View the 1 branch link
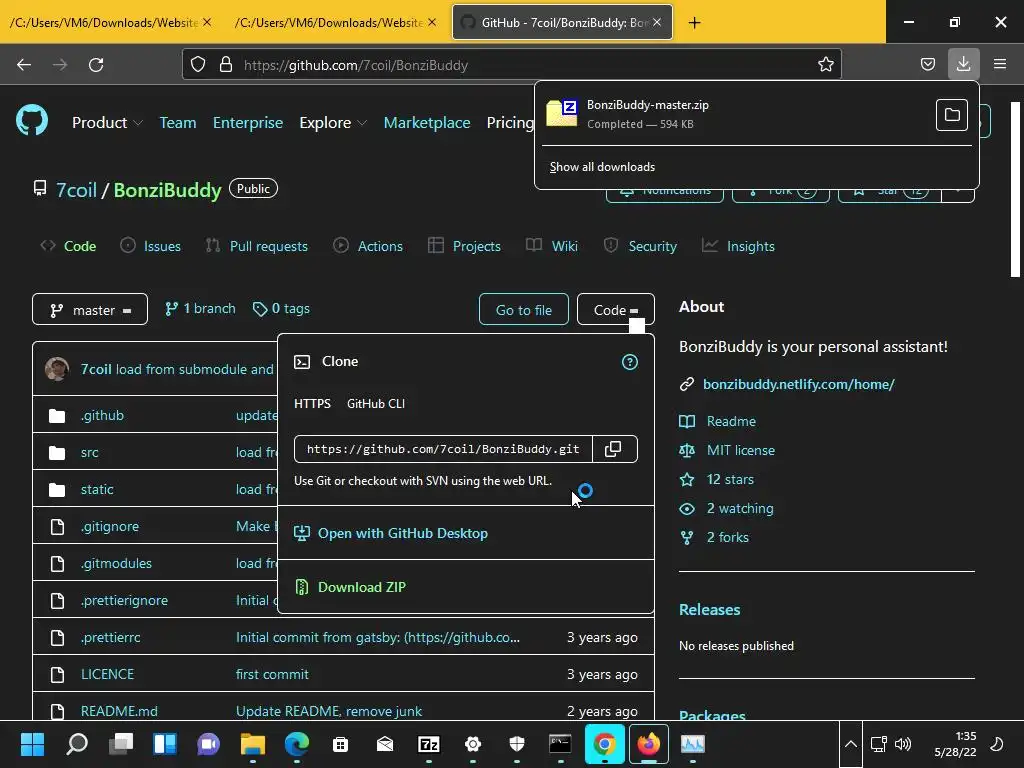Image resolution: width=1024 pixels, height=768 pixels. [200, 308]
